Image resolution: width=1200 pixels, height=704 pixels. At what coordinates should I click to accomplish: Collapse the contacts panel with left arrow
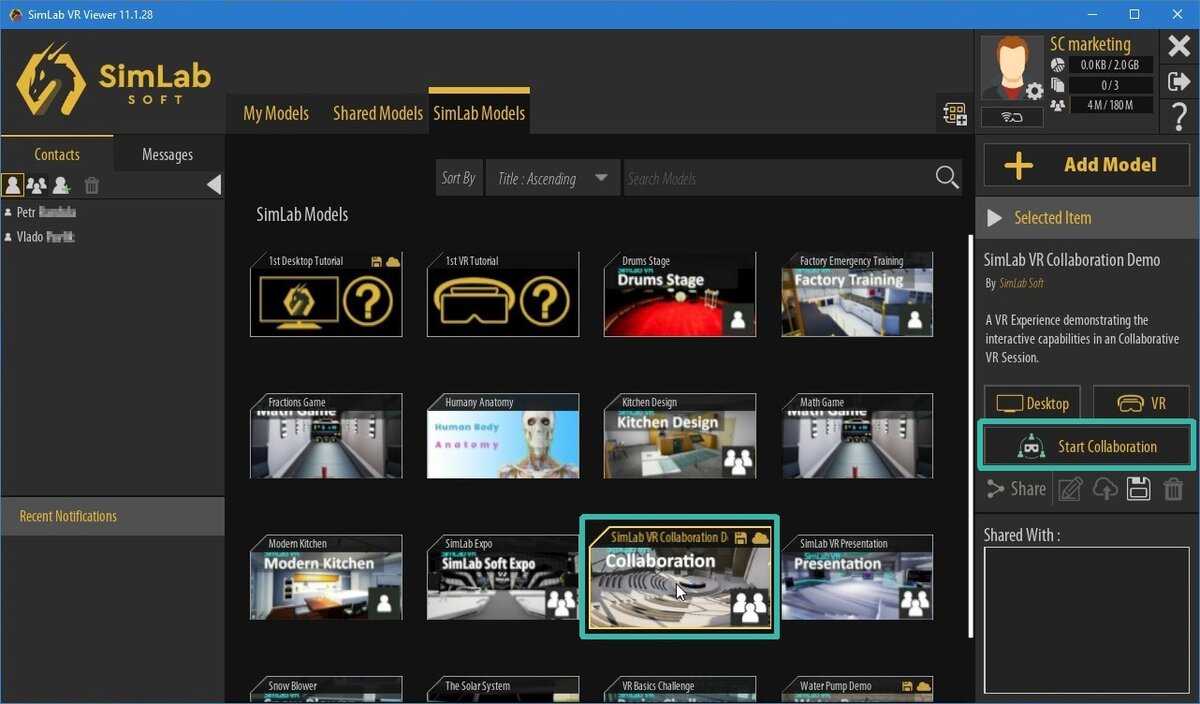click(213, 185)
